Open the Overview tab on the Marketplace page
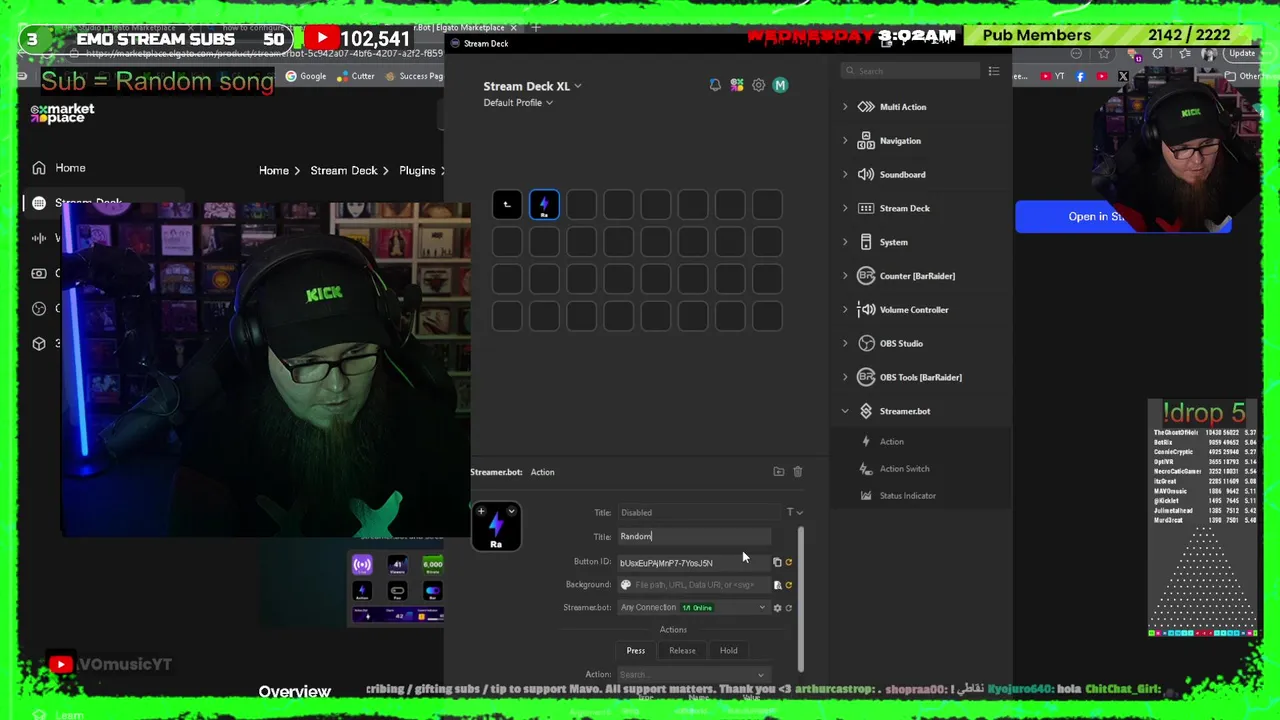This screenshot has width=1280, height=720. tap(294, 692)
